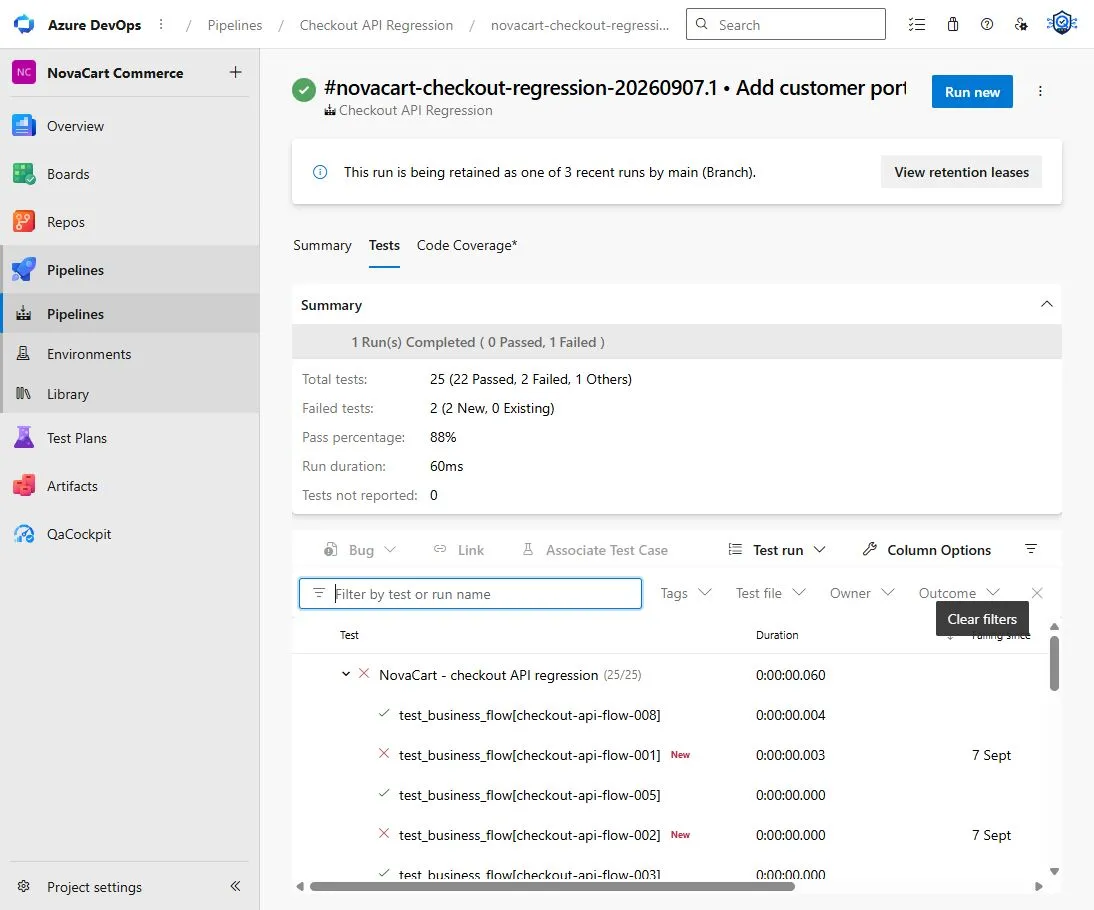Click the vertical scrollbar of test results

1054,663
